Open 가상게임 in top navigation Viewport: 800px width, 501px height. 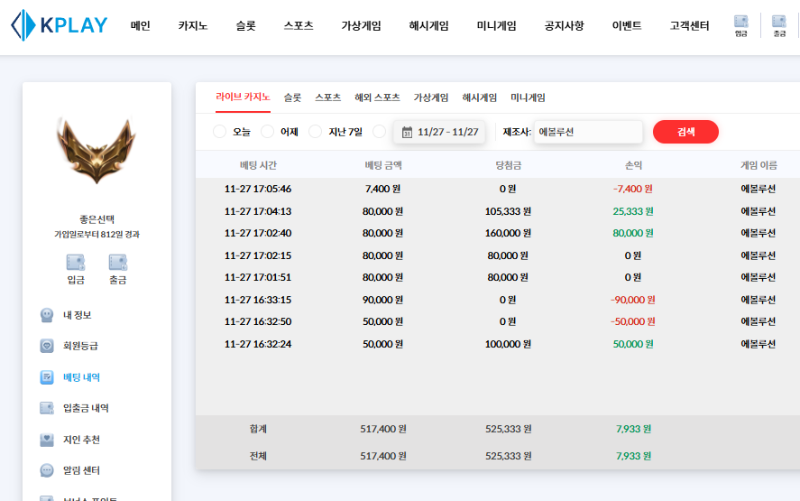361,26
